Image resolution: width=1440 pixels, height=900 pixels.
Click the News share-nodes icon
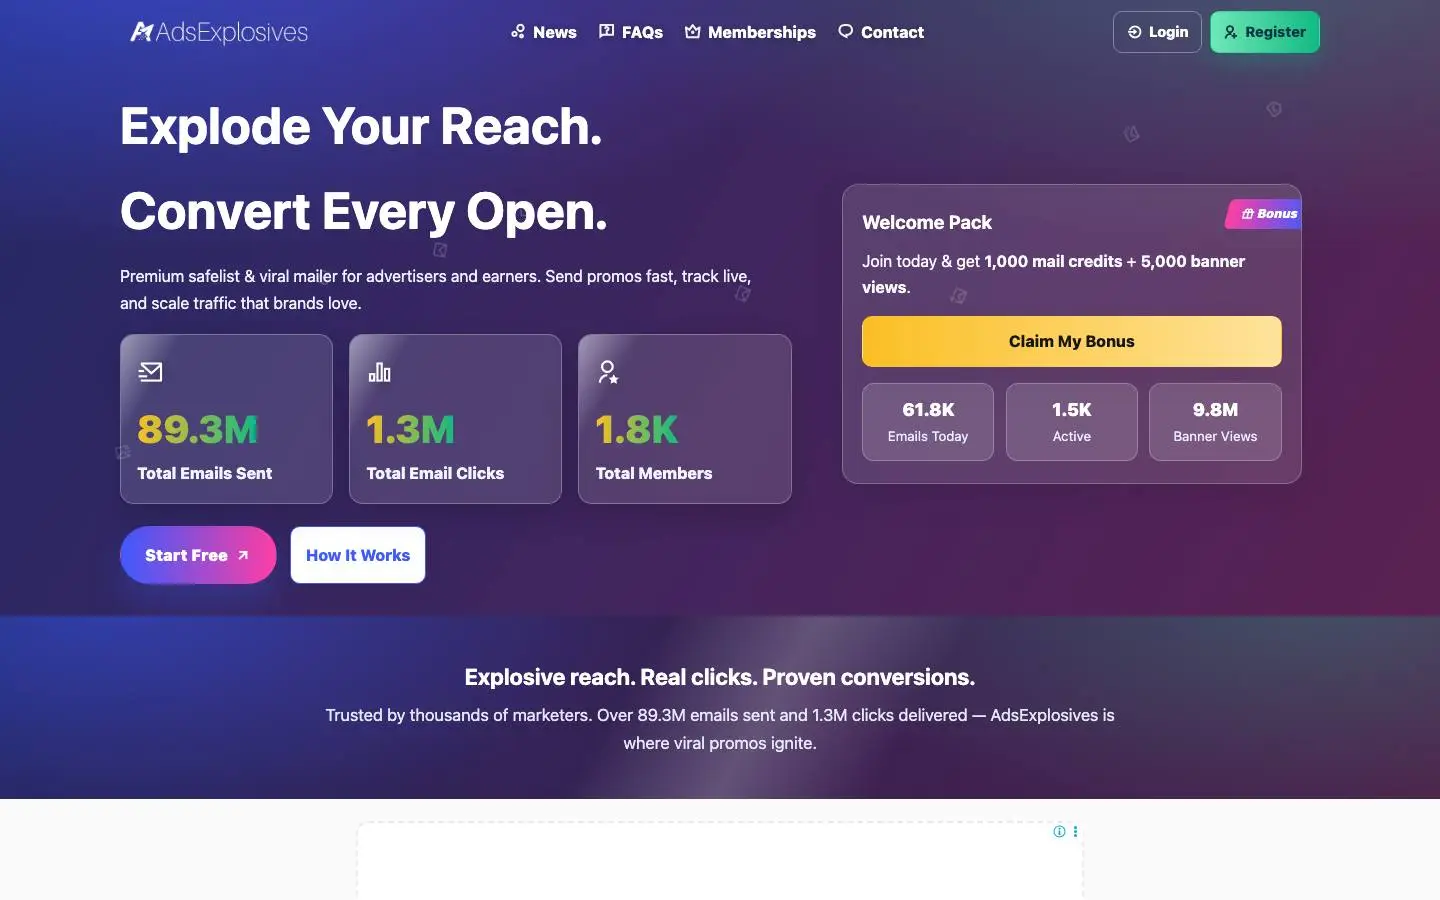[x=518, y=32]
